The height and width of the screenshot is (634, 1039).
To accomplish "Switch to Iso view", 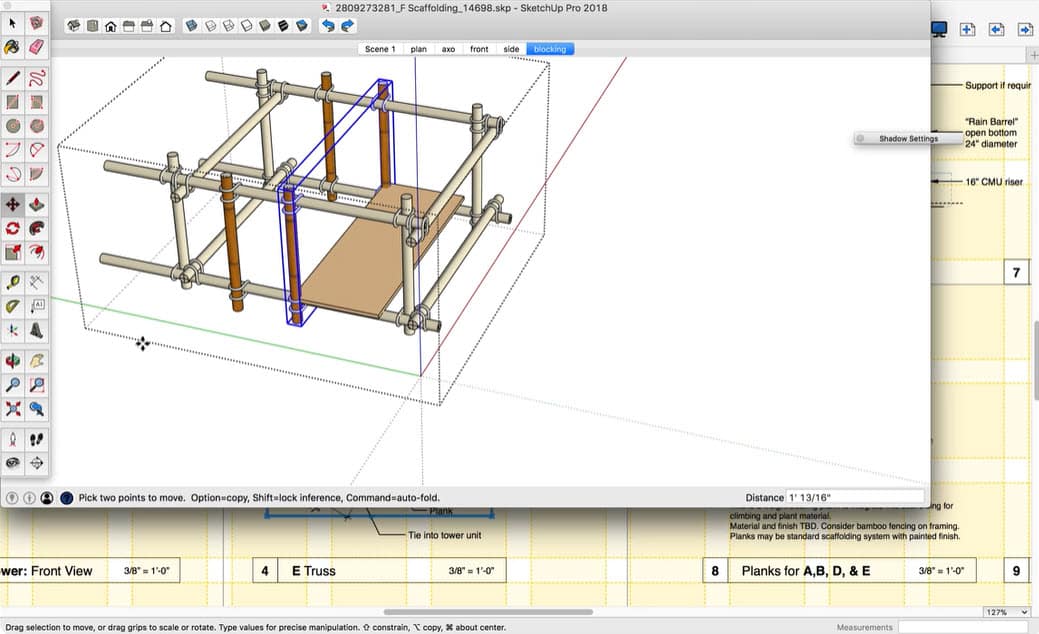I will pos(74,26).
